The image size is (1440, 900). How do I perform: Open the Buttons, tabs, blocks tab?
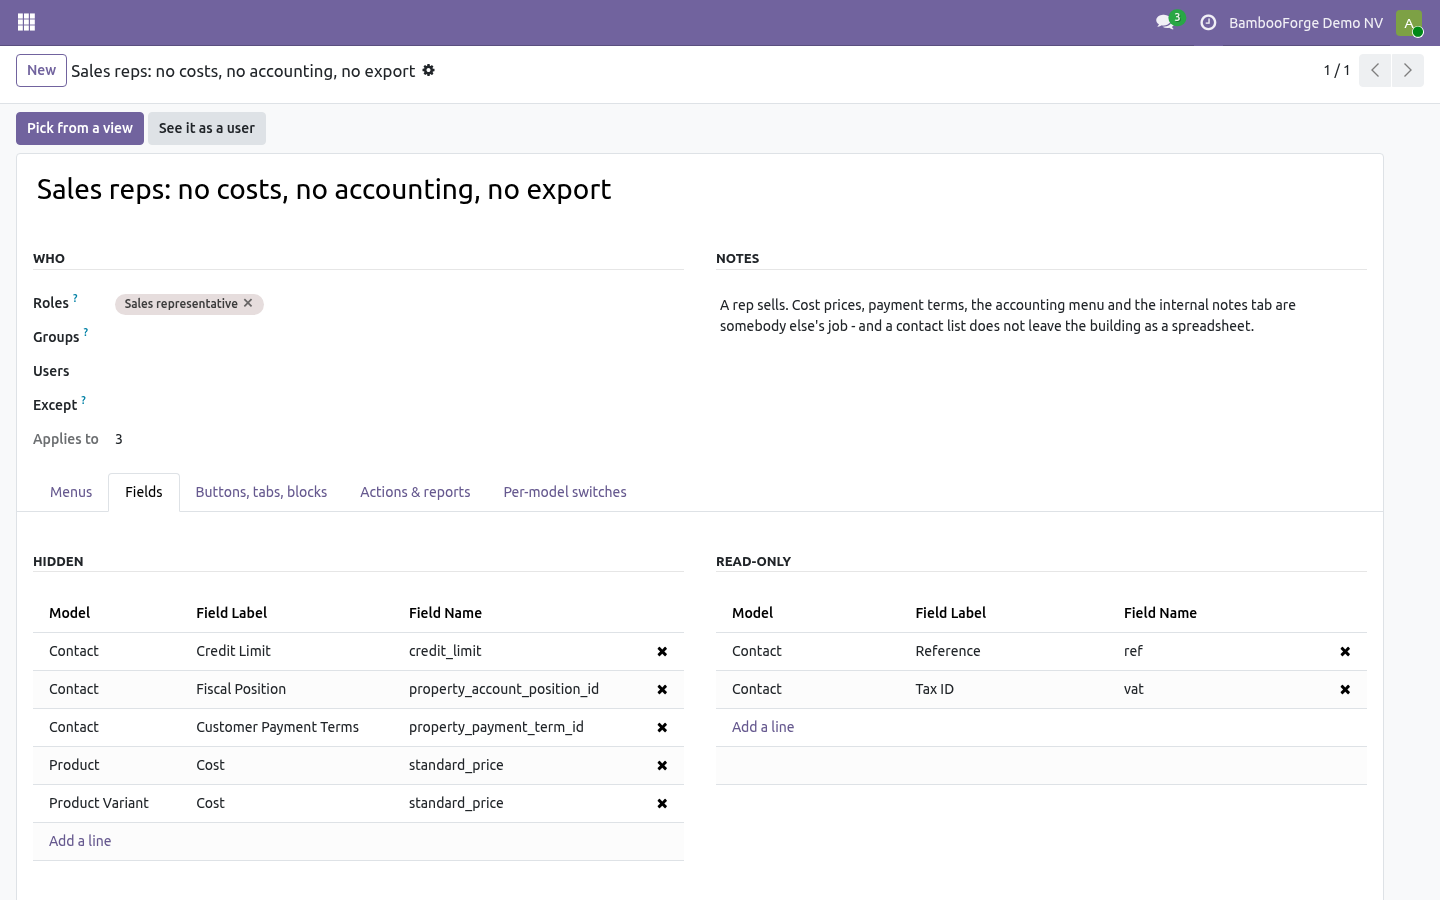click(261, 492)
